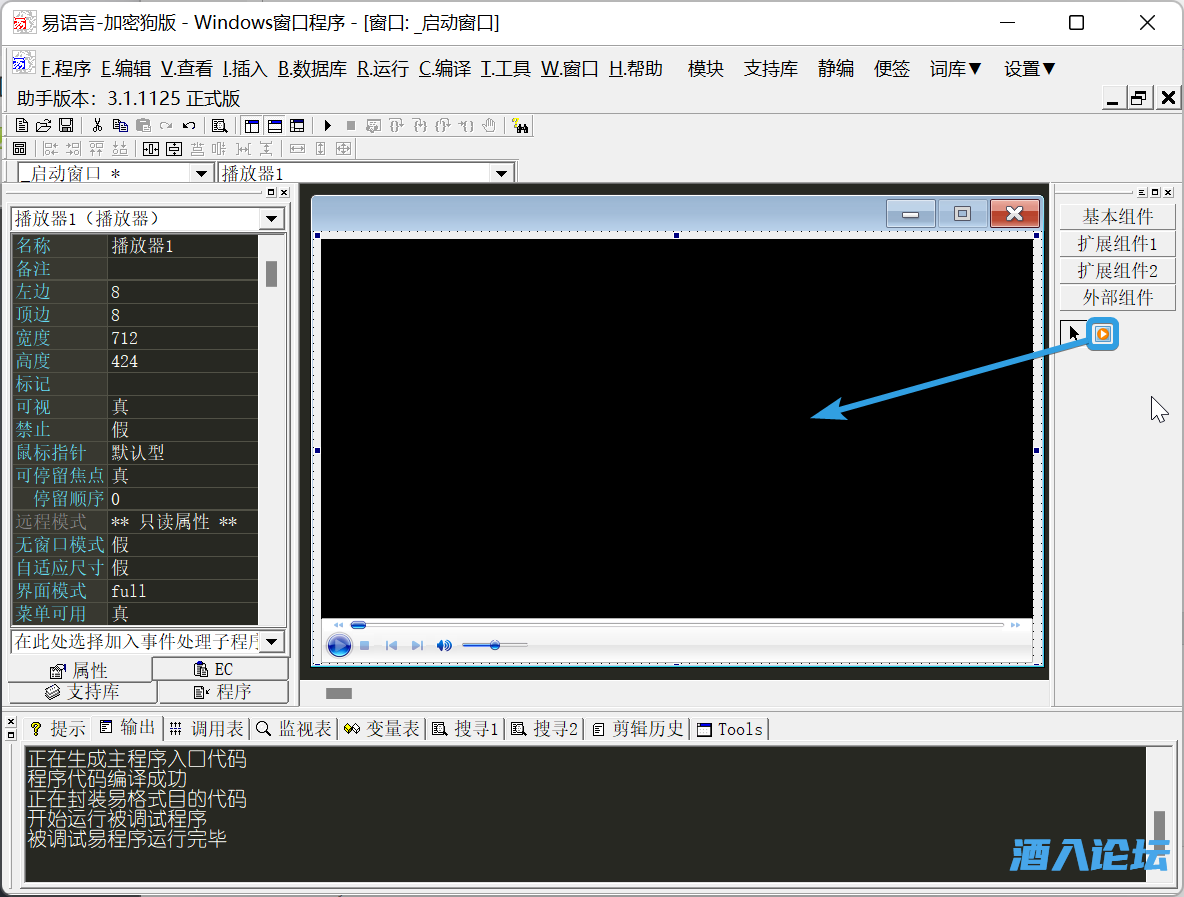Toggle the 可视 property value

182,407
